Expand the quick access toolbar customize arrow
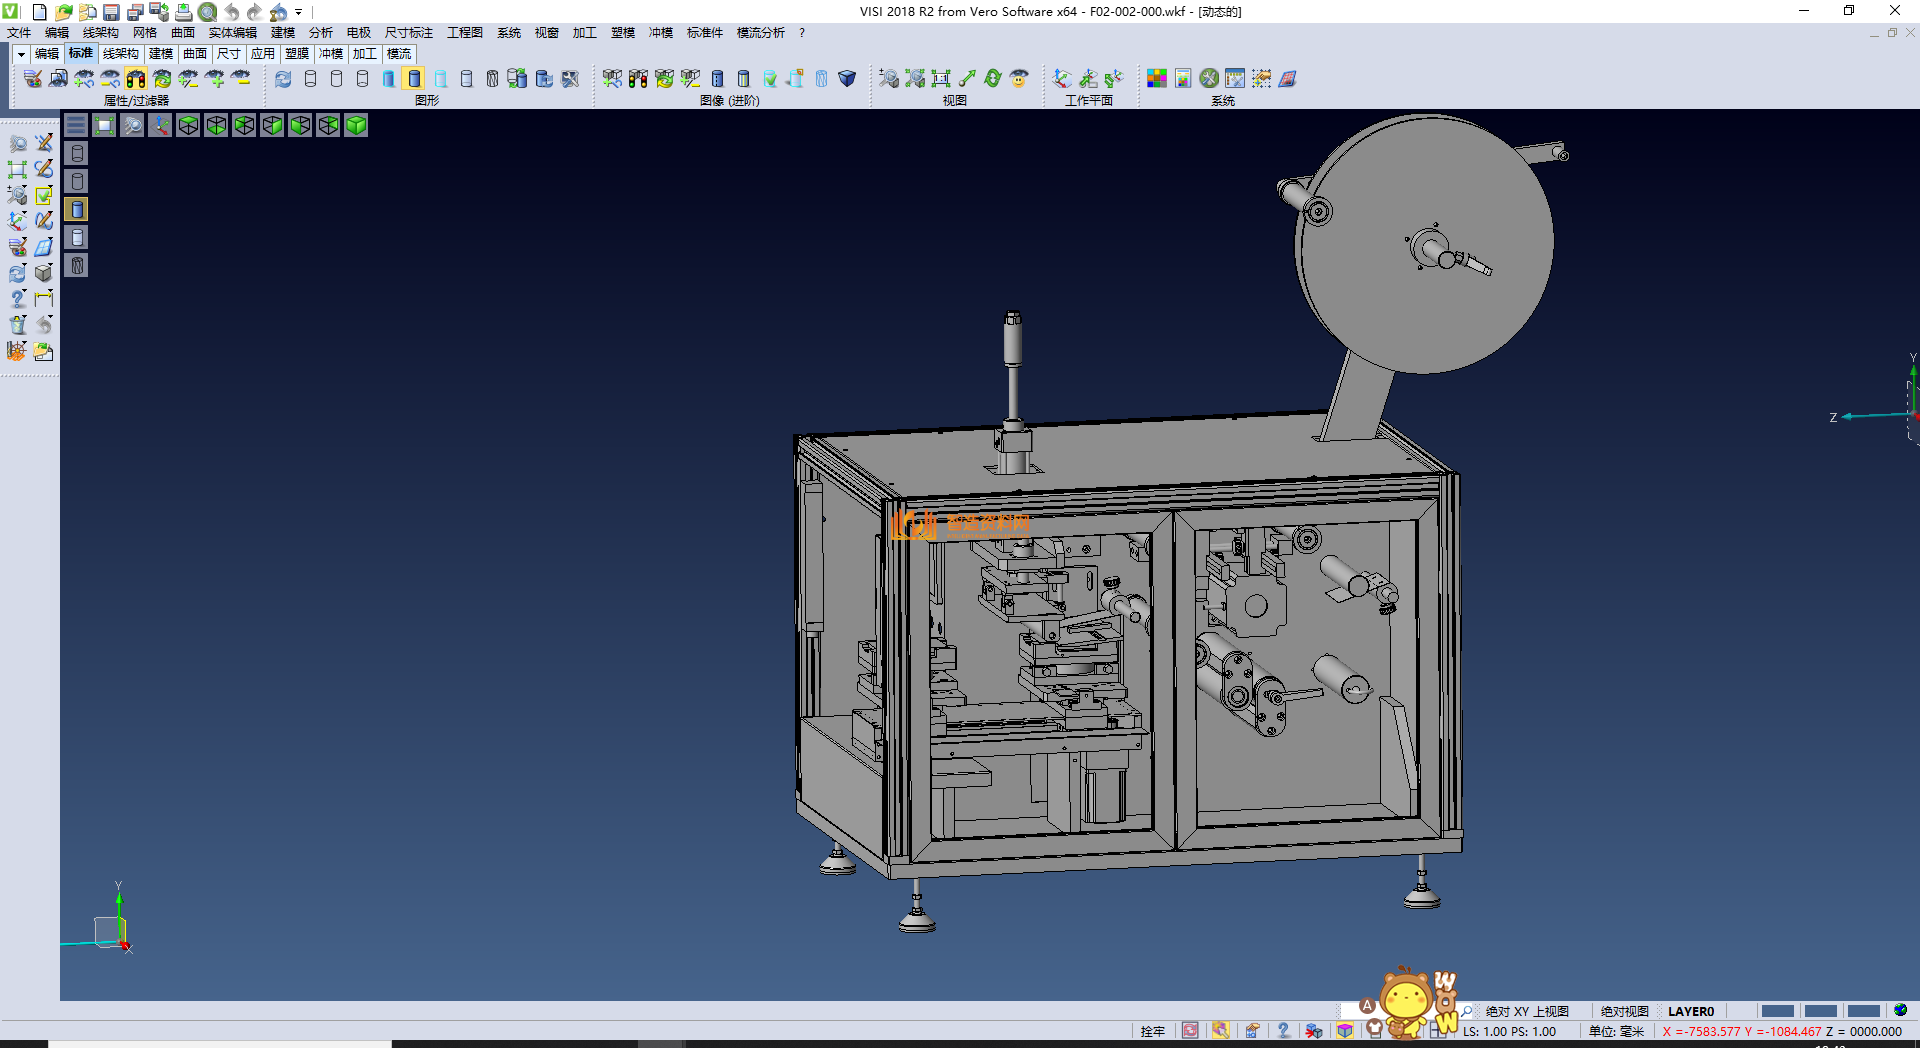The width and height of the screenshot is (1920, 1048). click(x=298, y=12)
